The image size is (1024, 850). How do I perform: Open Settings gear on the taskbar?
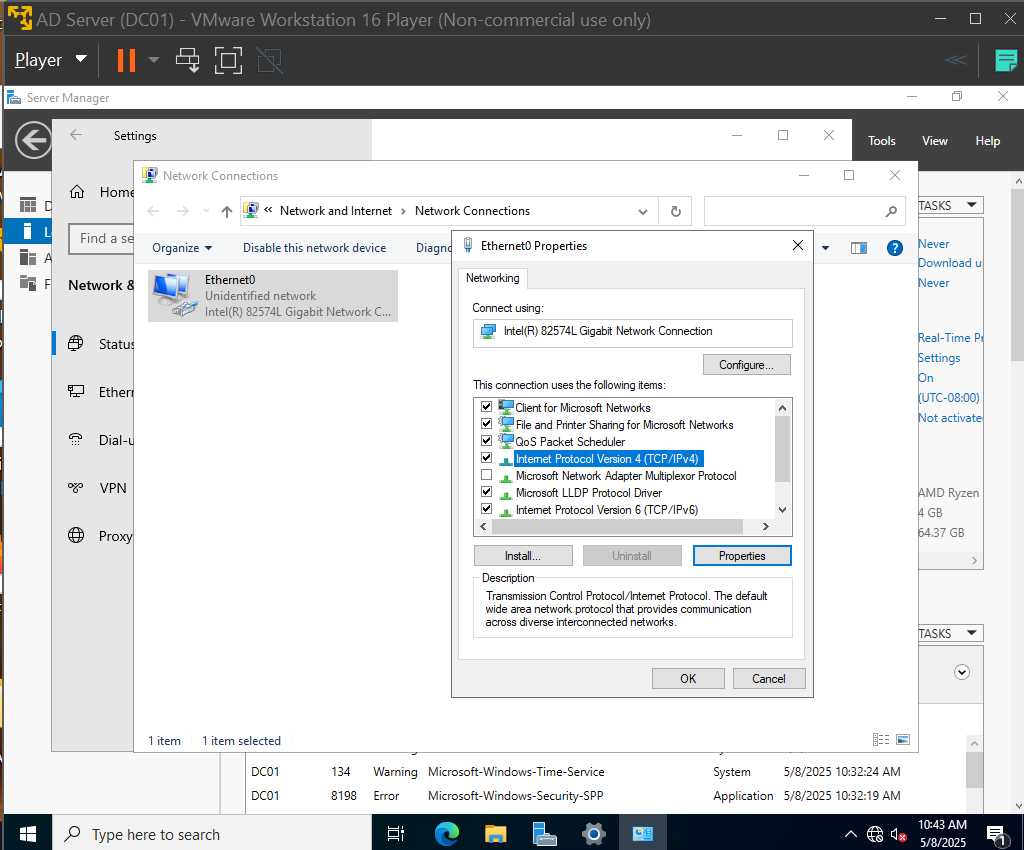(x=594, y=834)
